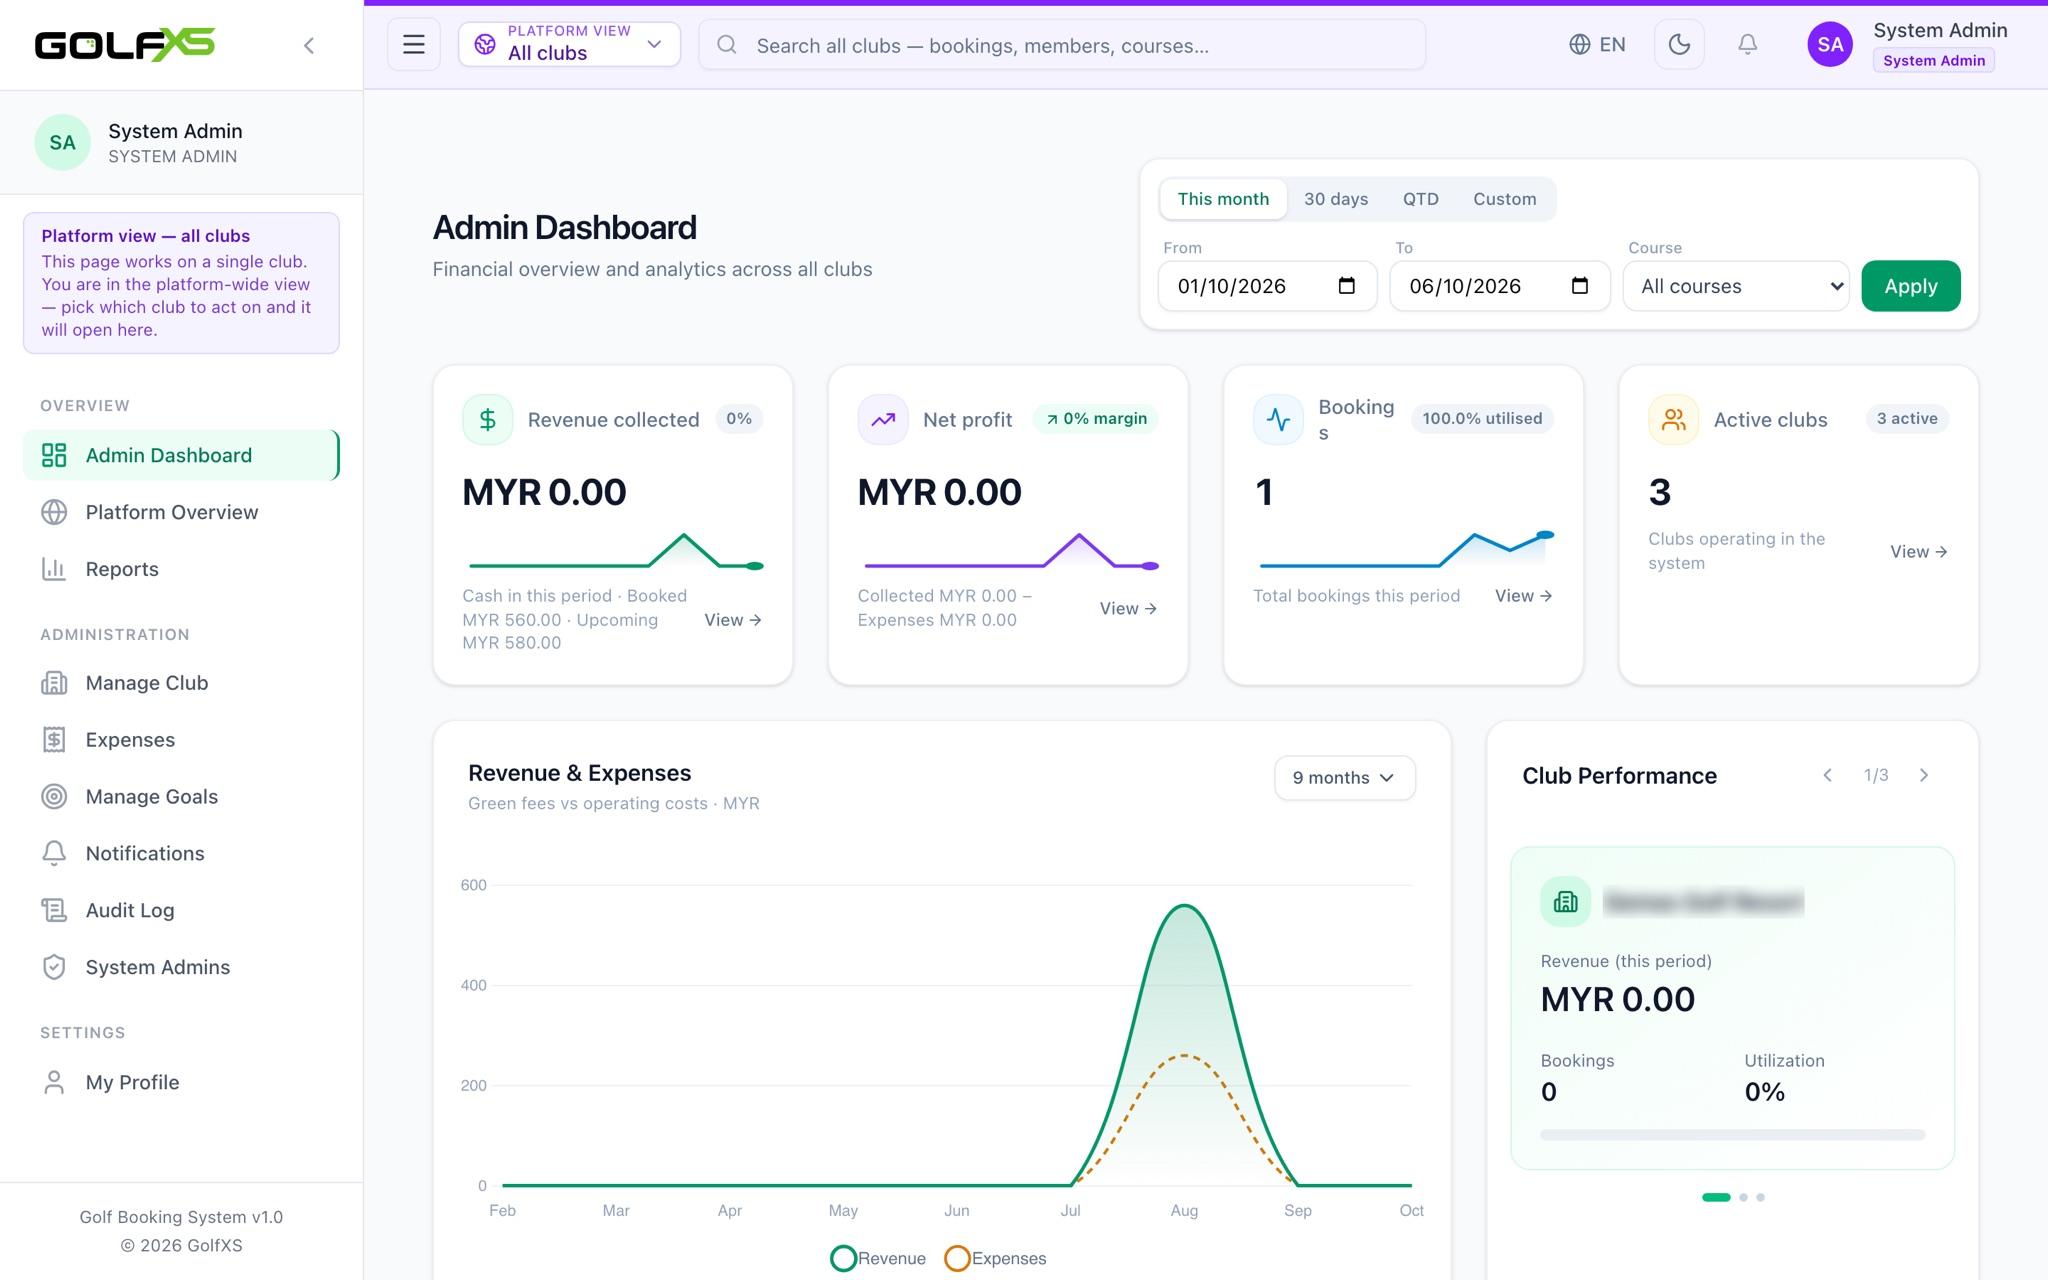Open the To date calendar picker icon
The width and height of the screenshot is (2048, 1280).
pos(1580,286)
